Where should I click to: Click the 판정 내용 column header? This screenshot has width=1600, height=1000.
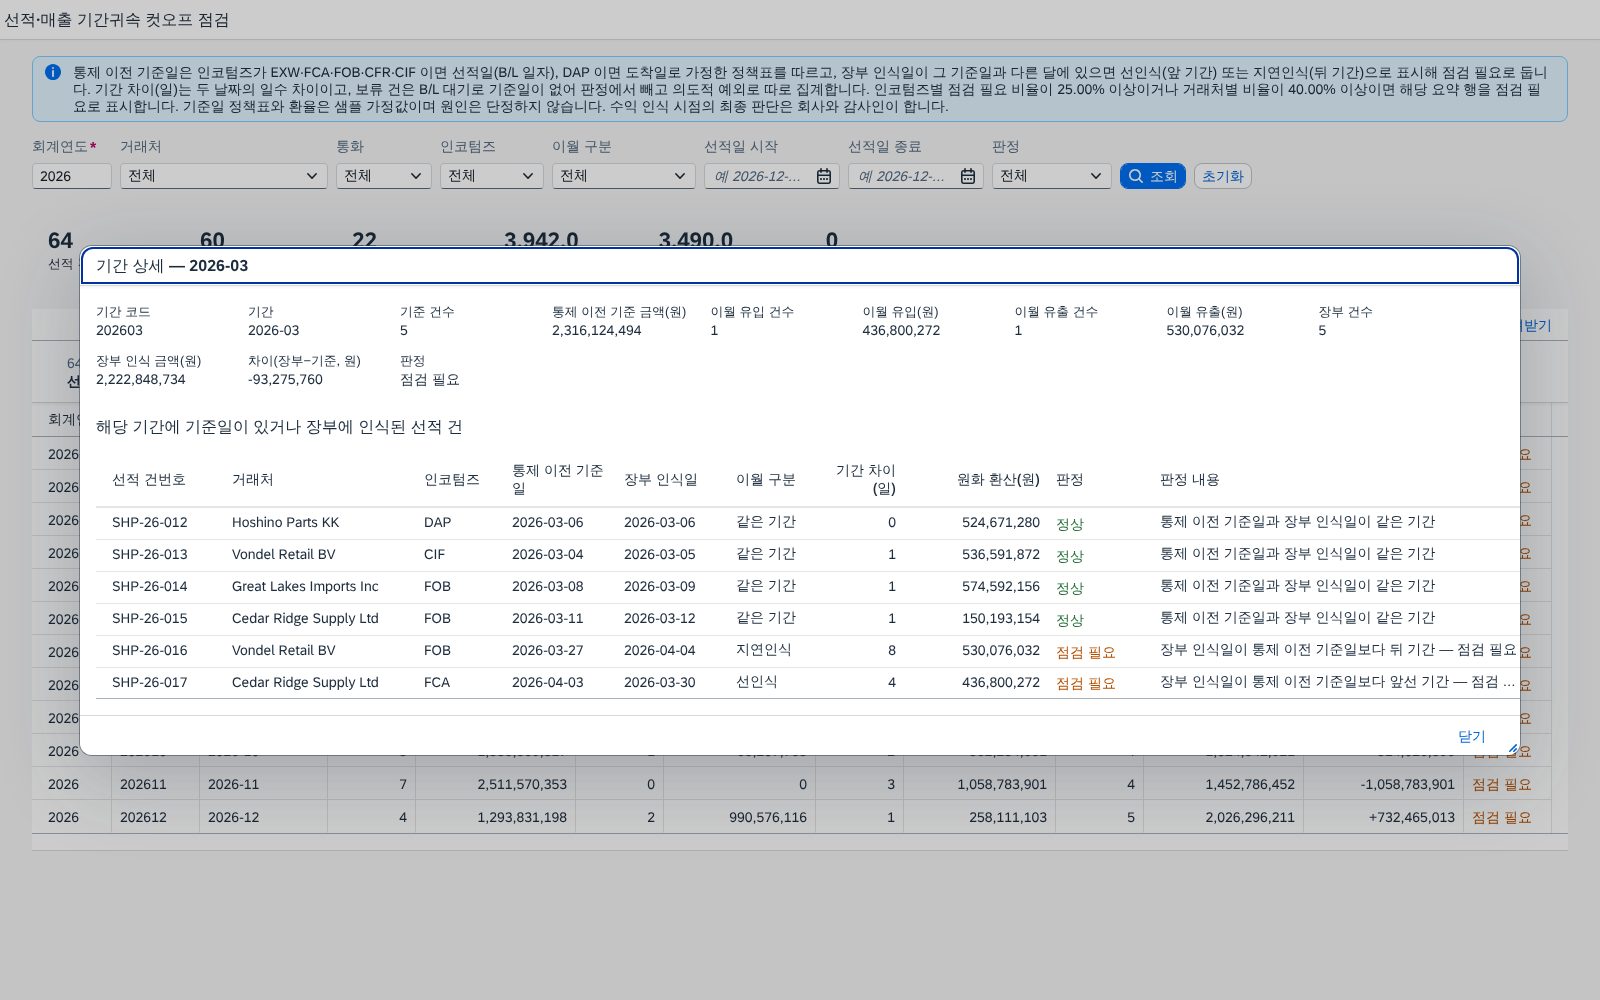1190,480
